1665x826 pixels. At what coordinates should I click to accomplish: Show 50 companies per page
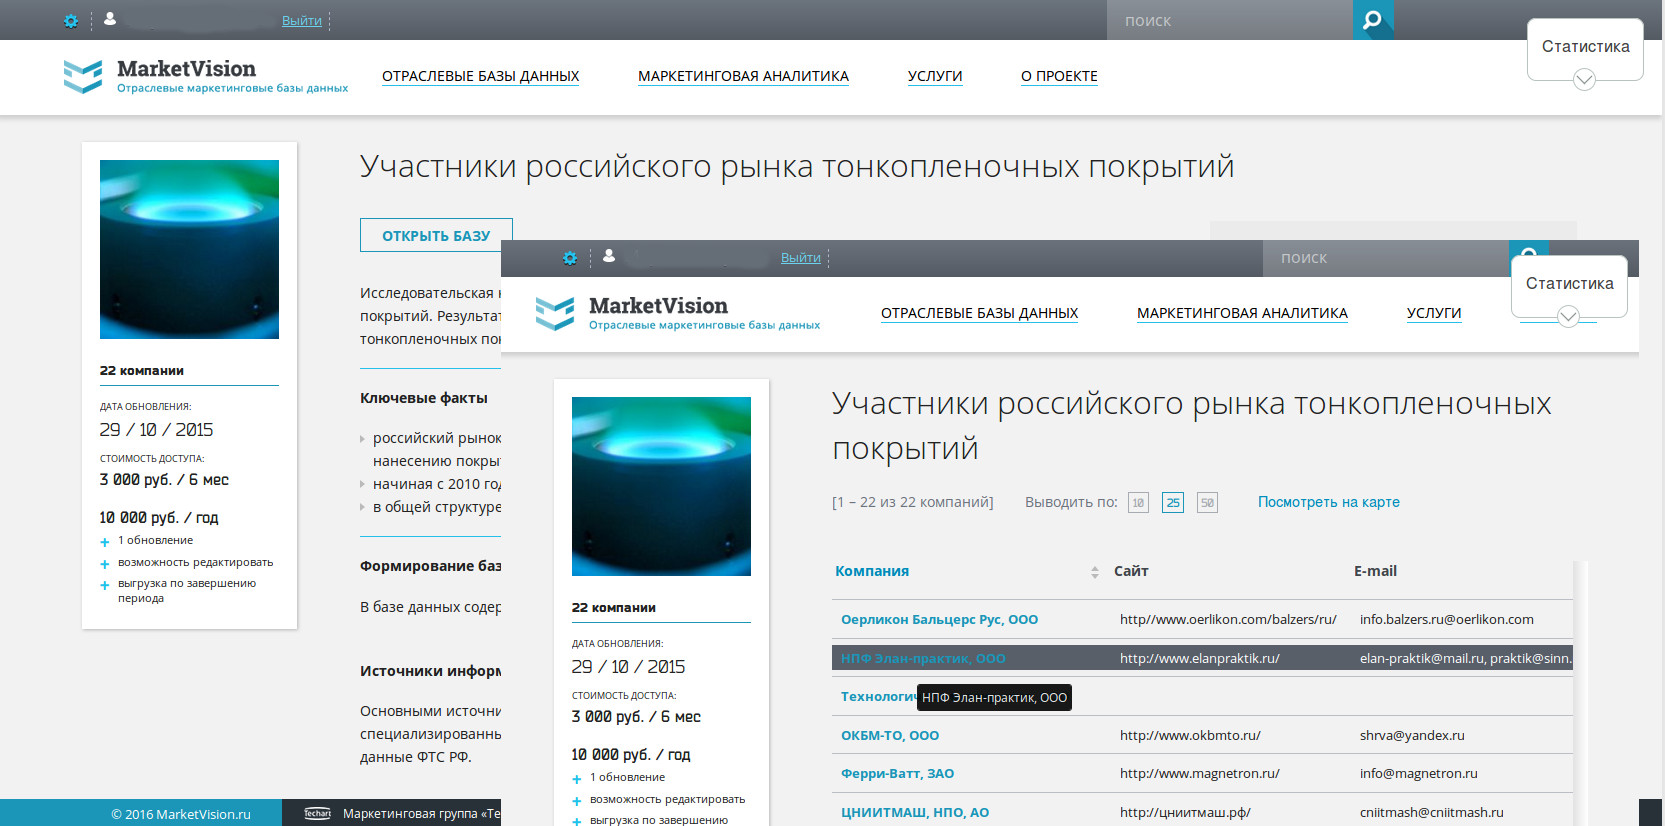click(1208, 503)
